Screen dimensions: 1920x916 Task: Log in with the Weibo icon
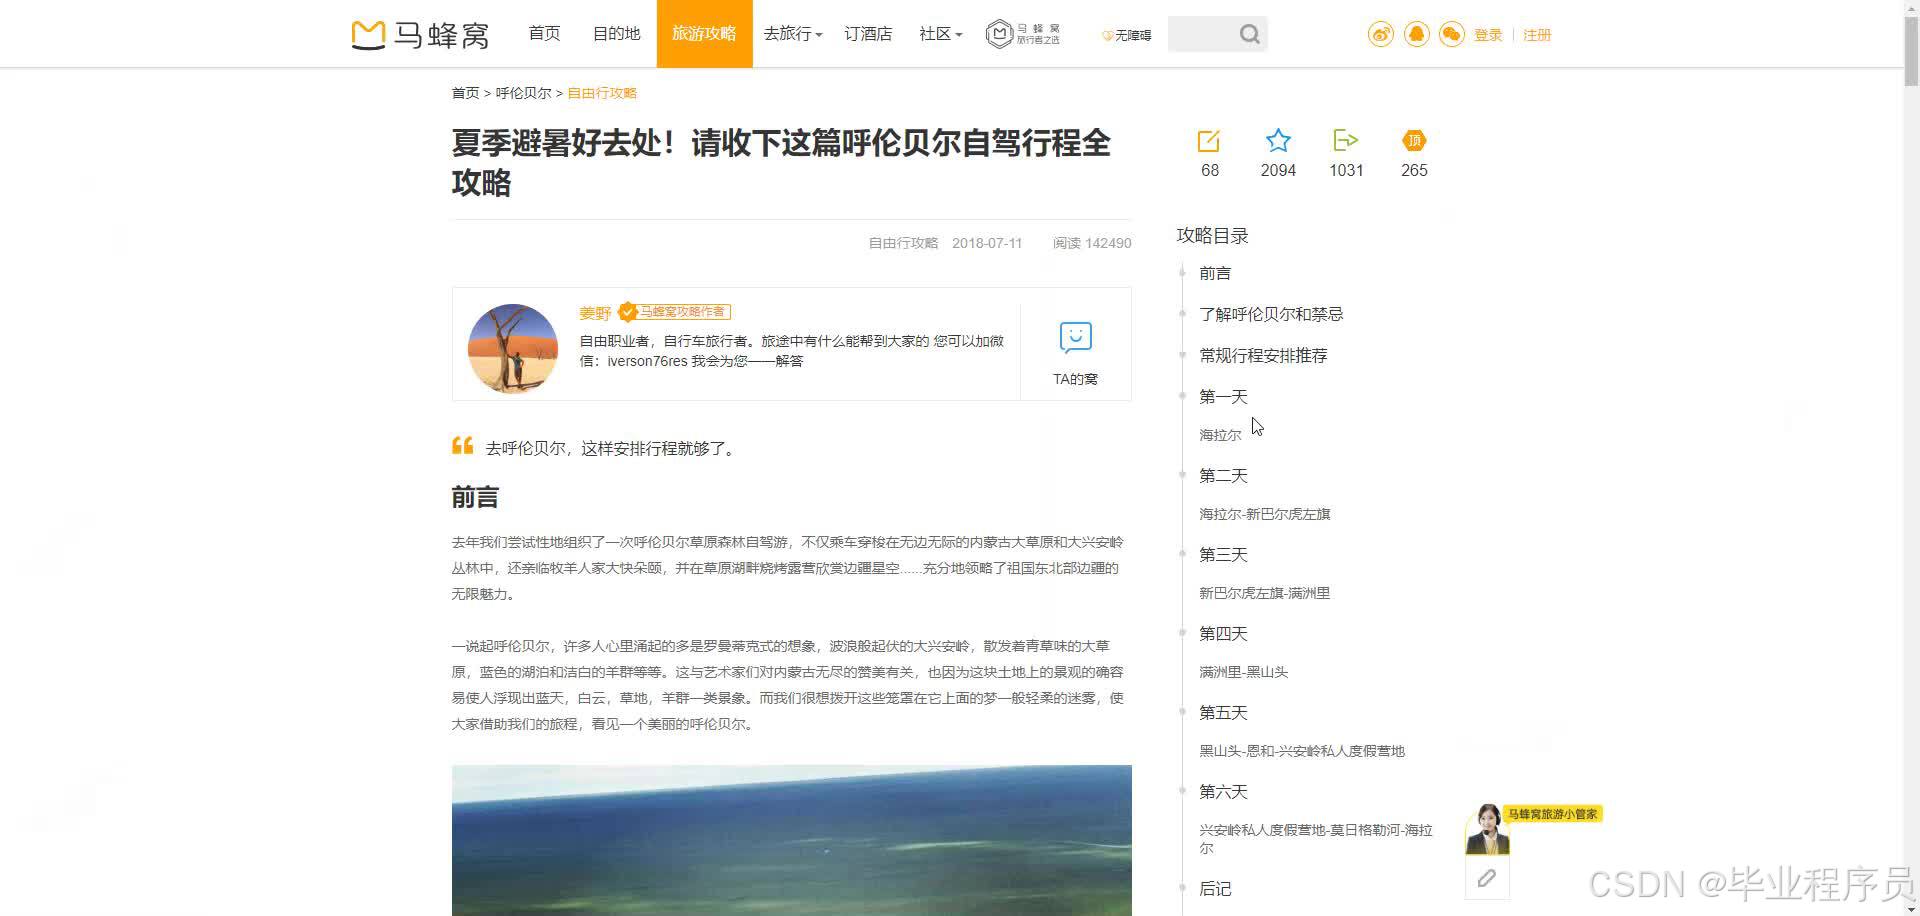point(1380,33)
